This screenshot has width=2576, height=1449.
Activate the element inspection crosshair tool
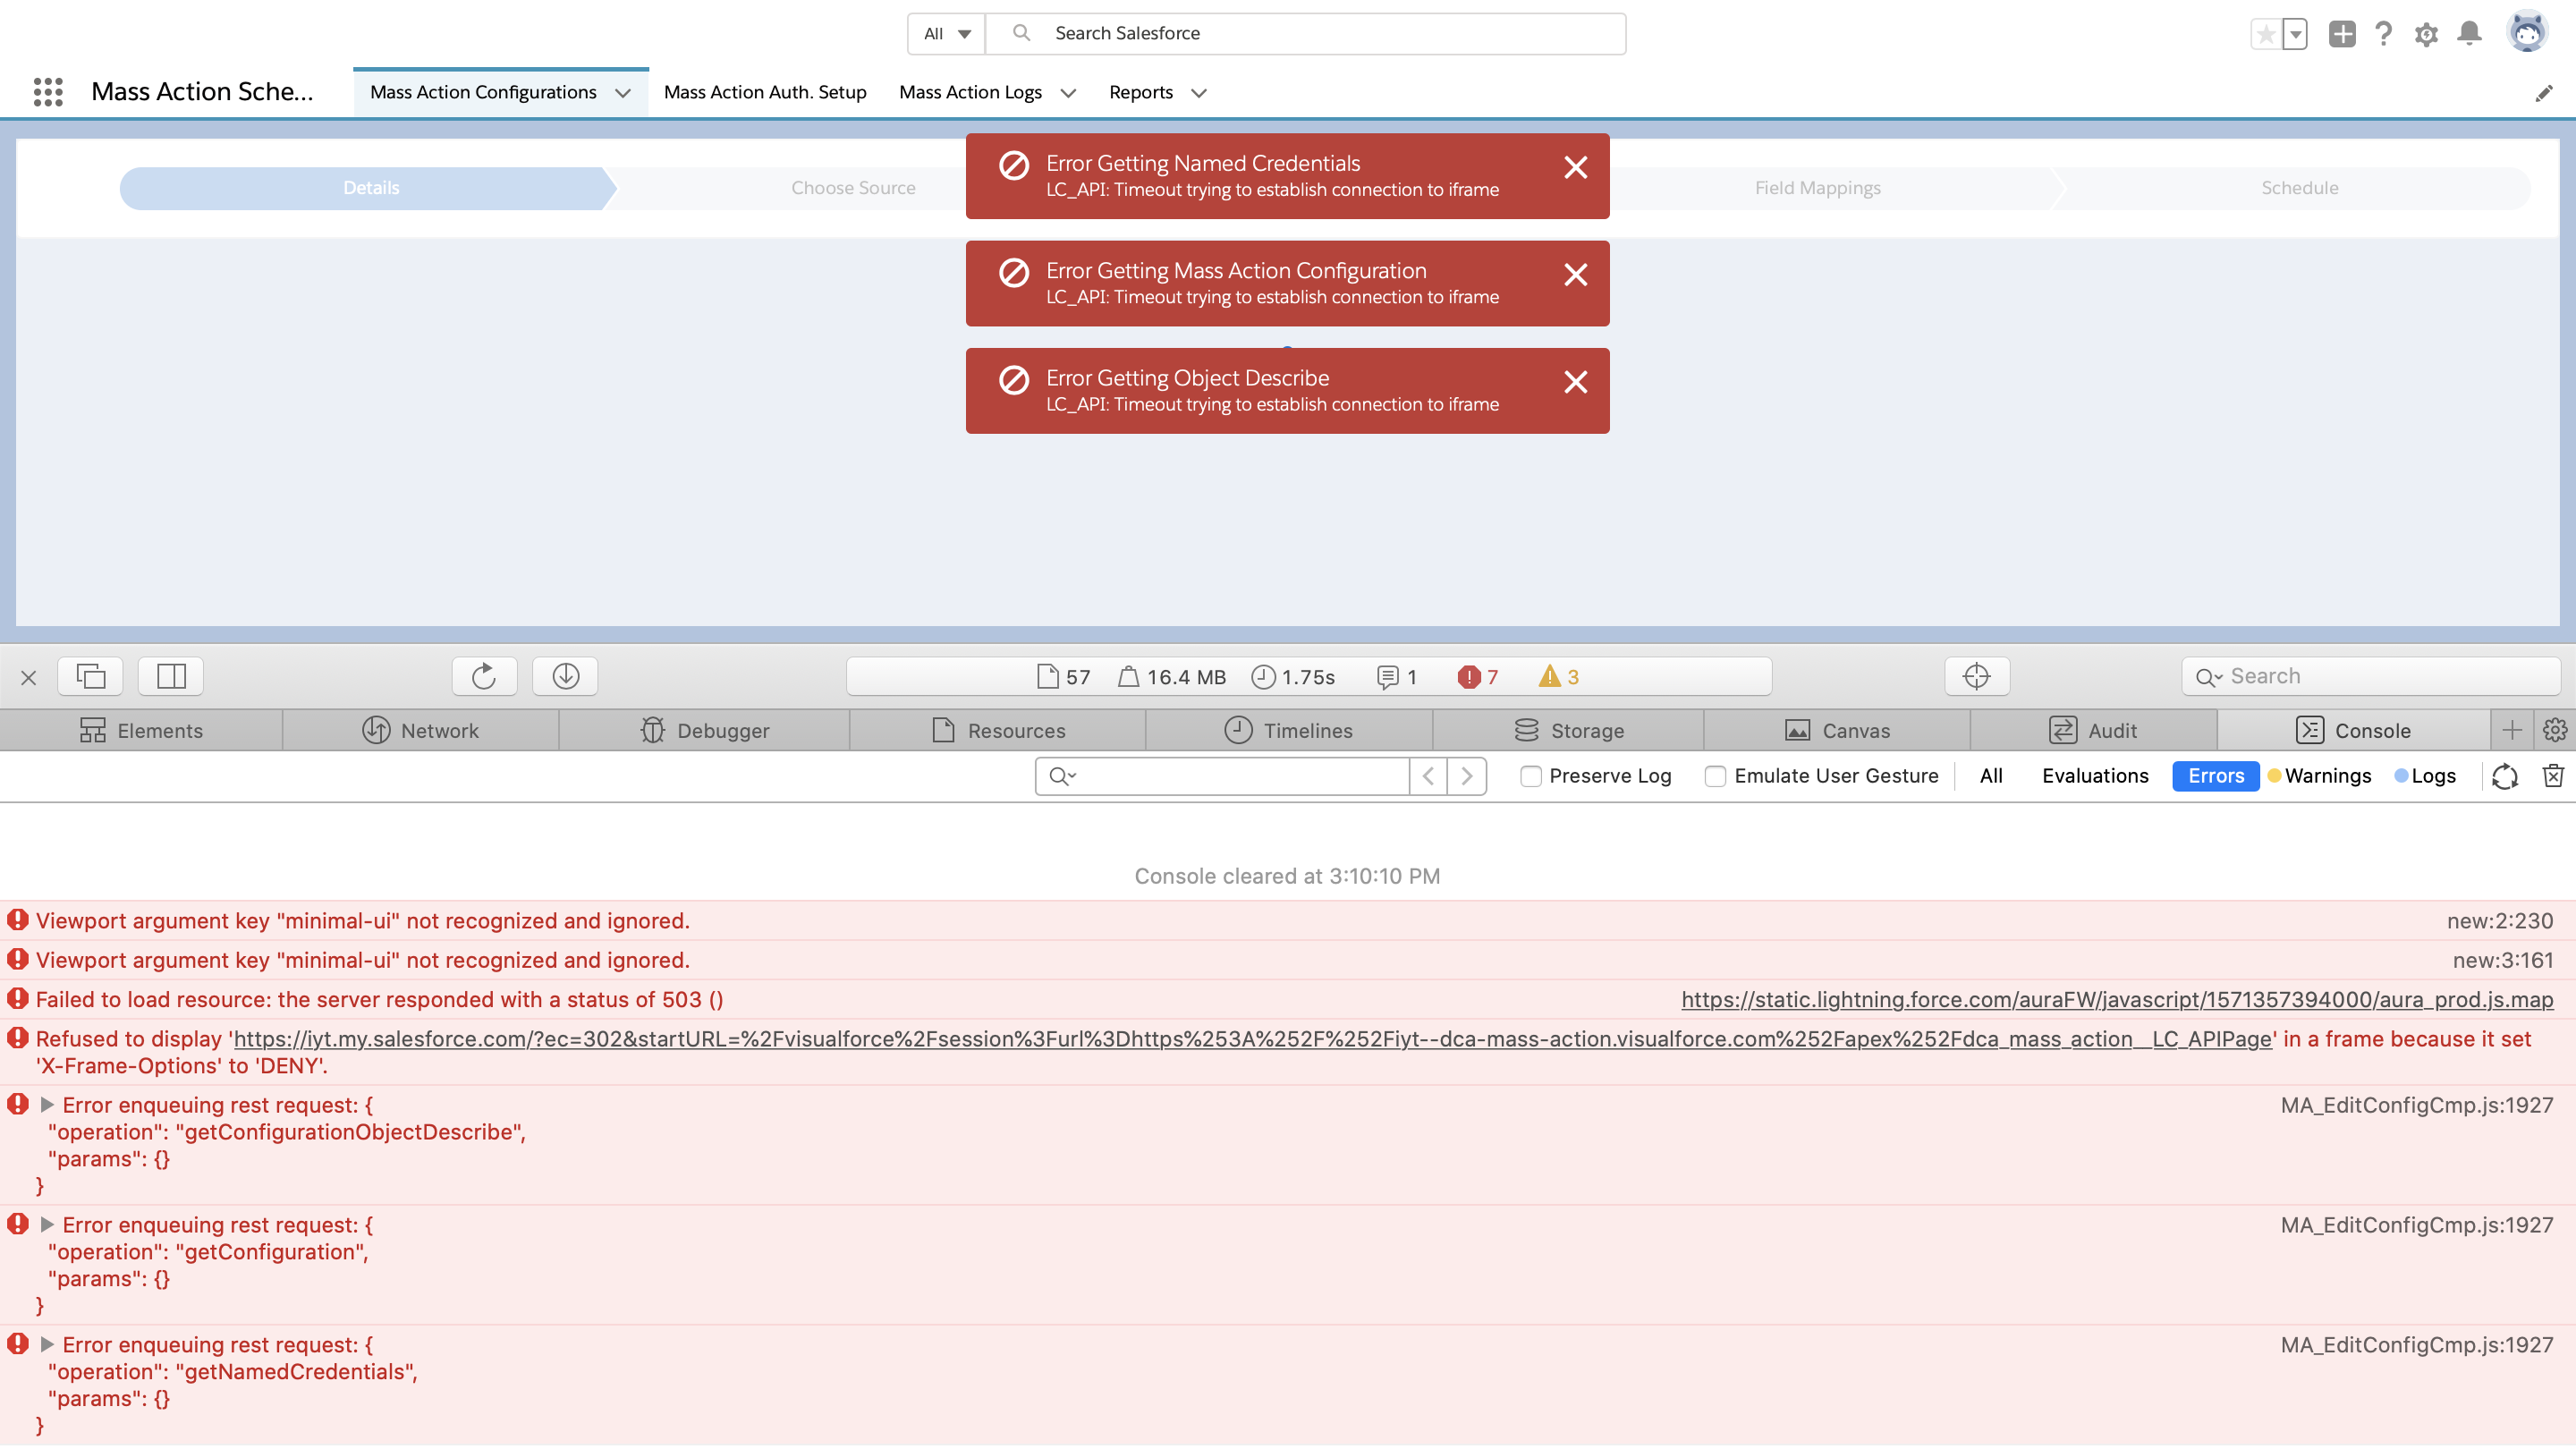(x=1976, y=676)
